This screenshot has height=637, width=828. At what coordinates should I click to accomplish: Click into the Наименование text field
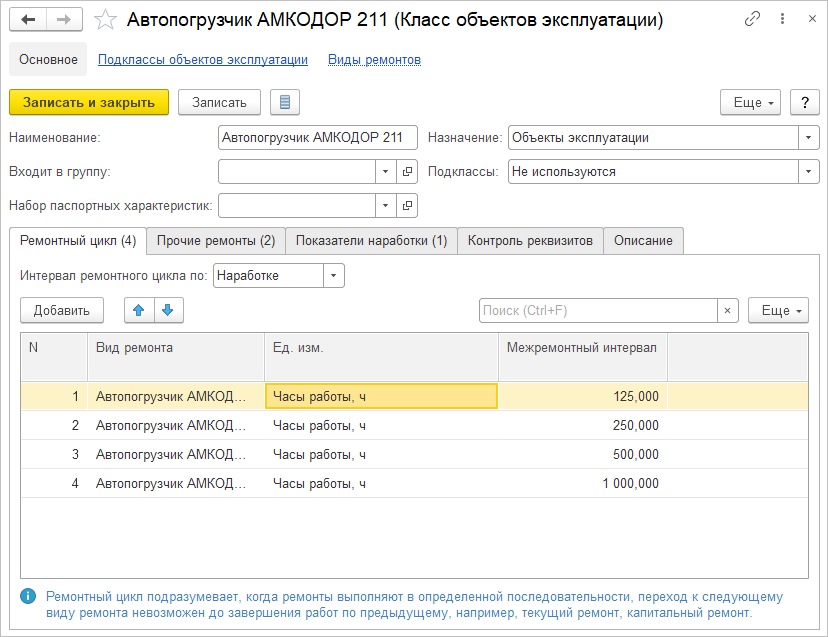coord(316,138)
